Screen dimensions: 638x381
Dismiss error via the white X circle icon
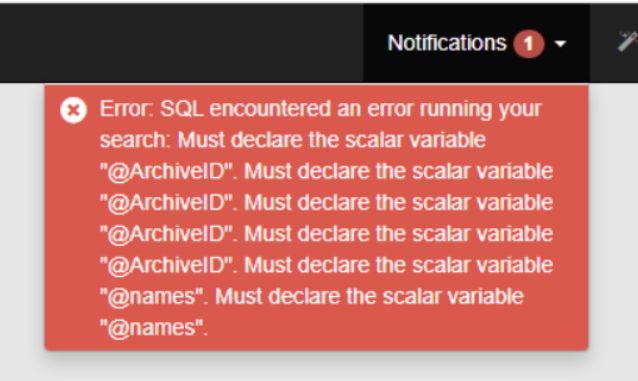coord(74,110)
